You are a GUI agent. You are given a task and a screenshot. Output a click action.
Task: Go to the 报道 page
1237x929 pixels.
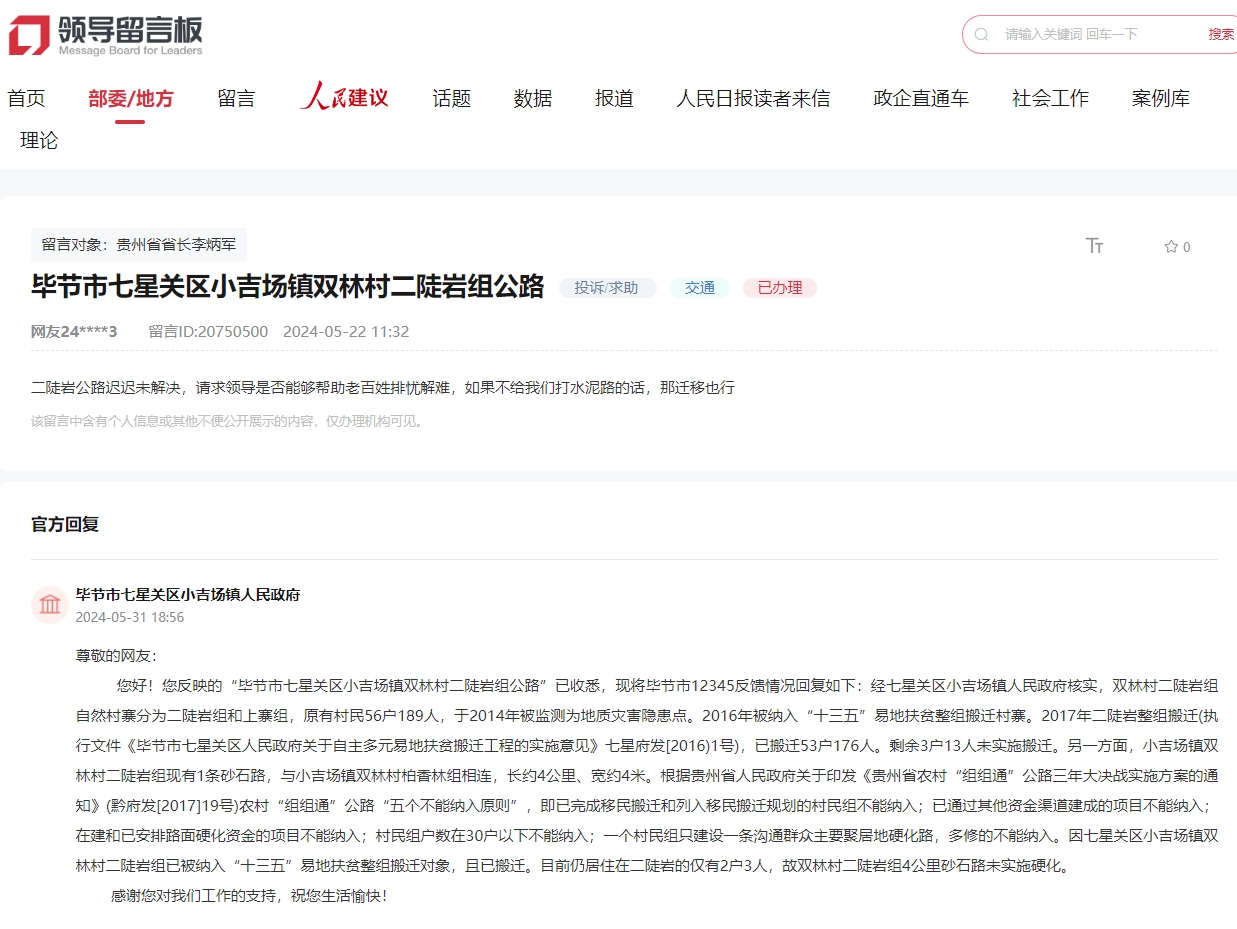coord(613,97)
